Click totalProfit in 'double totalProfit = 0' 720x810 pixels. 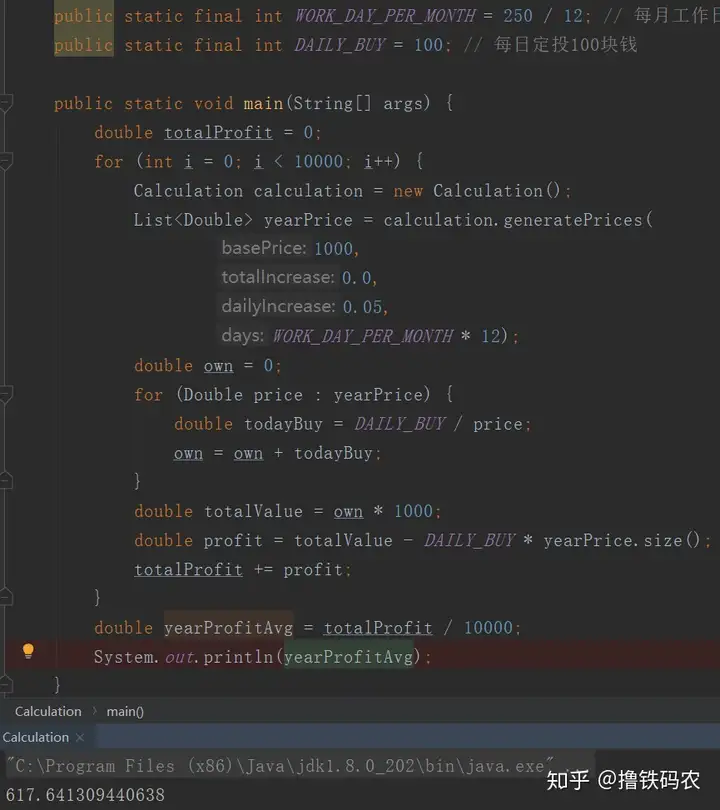pyautogui.click(x=218, y=133)
